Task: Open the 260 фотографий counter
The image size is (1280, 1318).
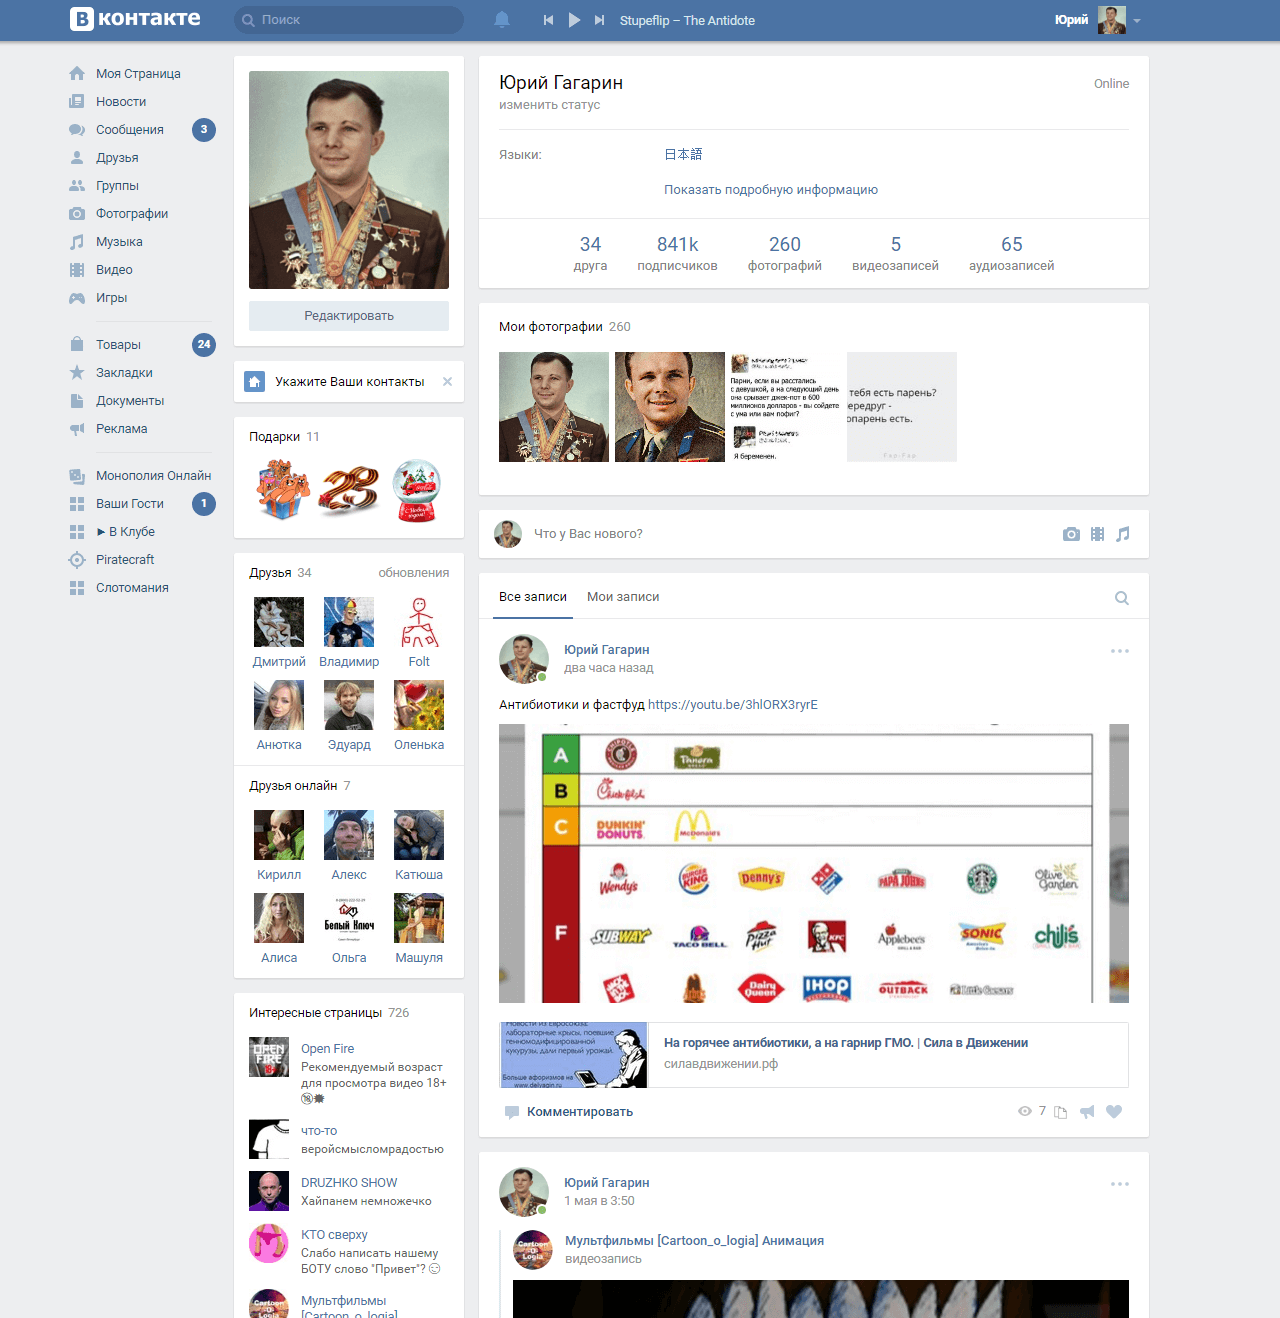Action: (x=785, y=254)
